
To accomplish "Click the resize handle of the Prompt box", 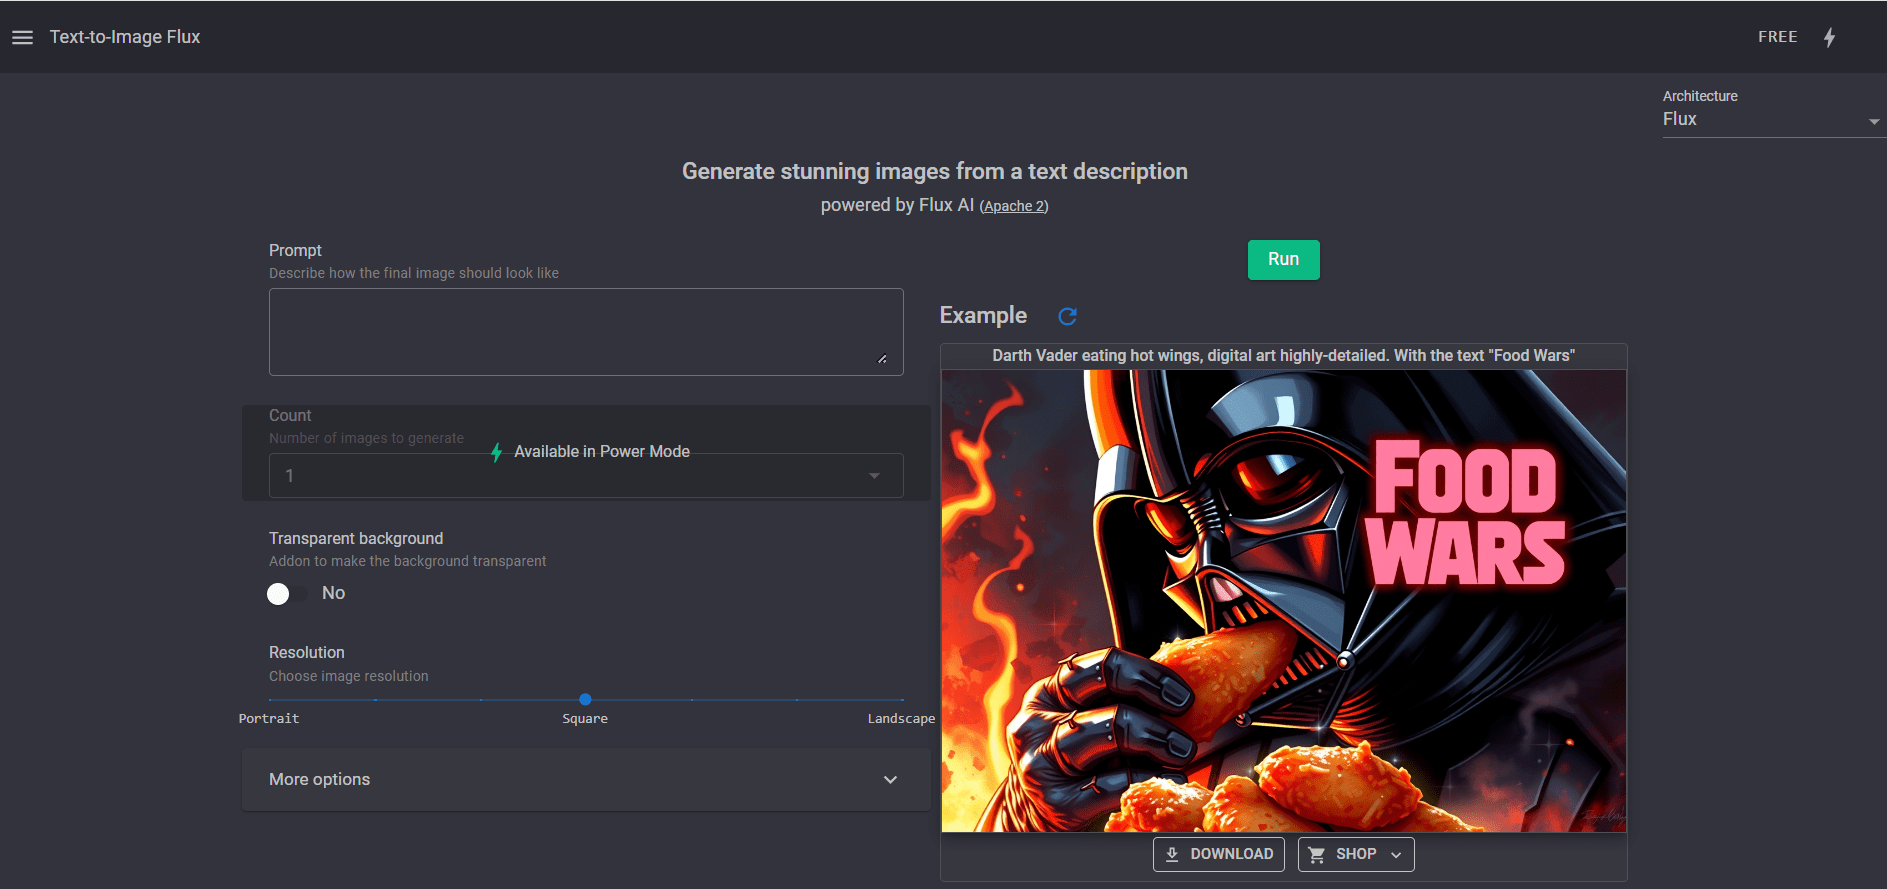I will point(882,359).
